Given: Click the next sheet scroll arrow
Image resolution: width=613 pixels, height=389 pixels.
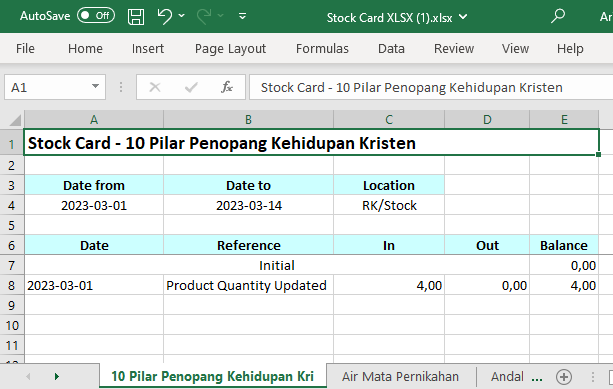Looking at the screenshot, I should (57, 376).
